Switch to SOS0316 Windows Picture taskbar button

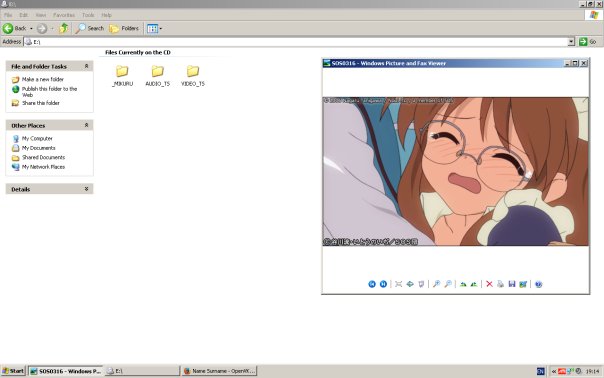[66, 371]
